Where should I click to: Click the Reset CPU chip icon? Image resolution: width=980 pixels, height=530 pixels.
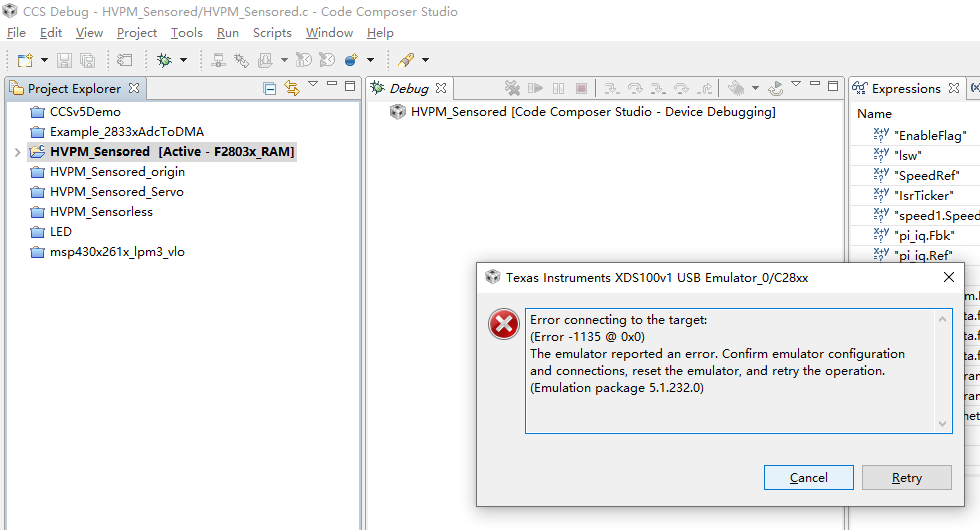pos(736,89)
